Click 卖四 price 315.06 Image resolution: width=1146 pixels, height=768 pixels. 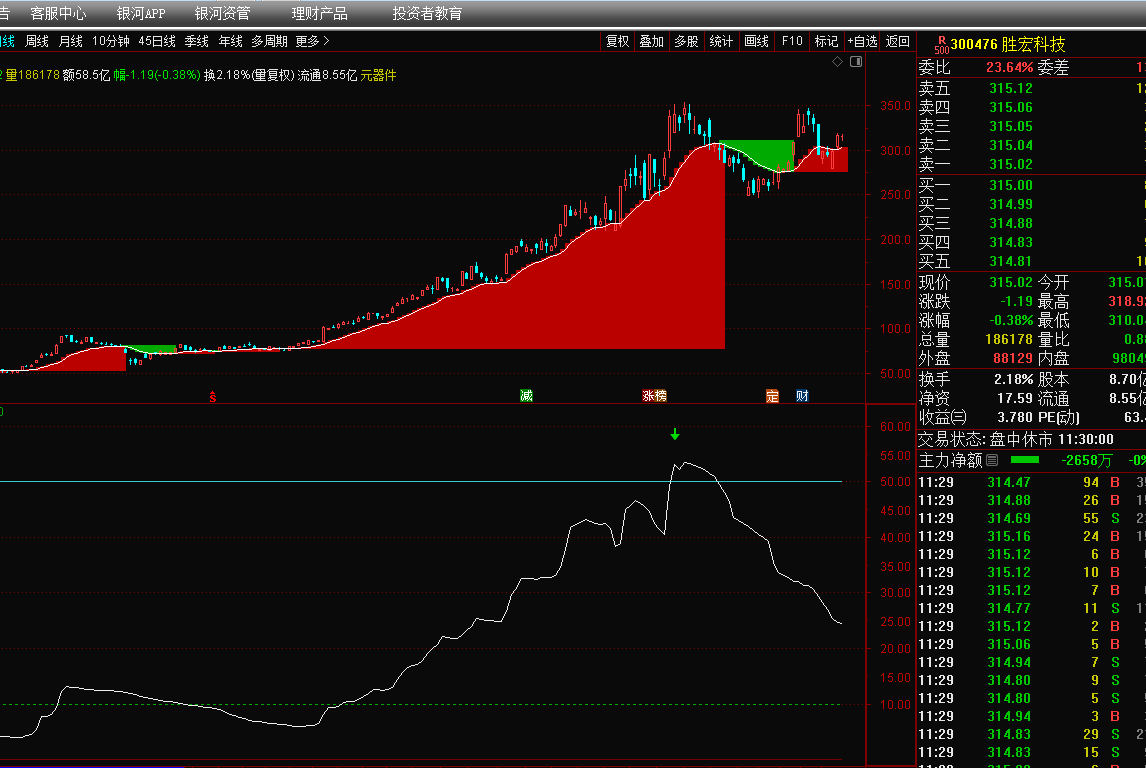1011,107
